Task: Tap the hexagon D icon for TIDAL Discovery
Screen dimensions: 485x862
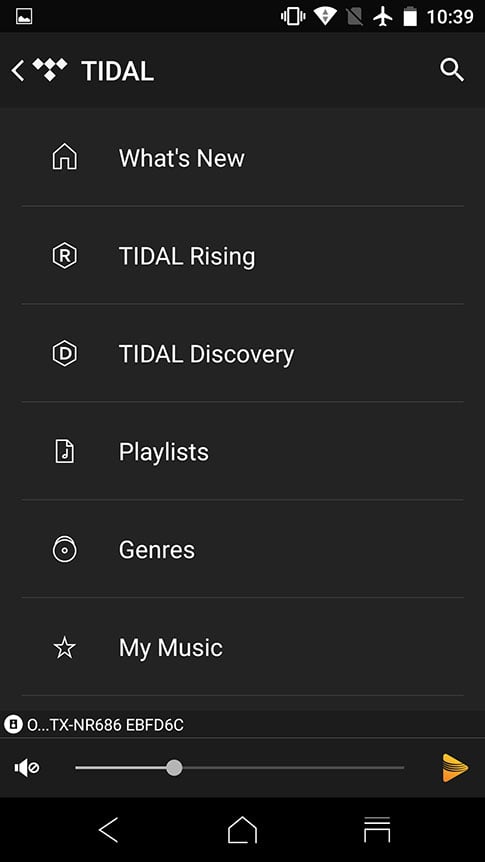Action: click(64, 353)
